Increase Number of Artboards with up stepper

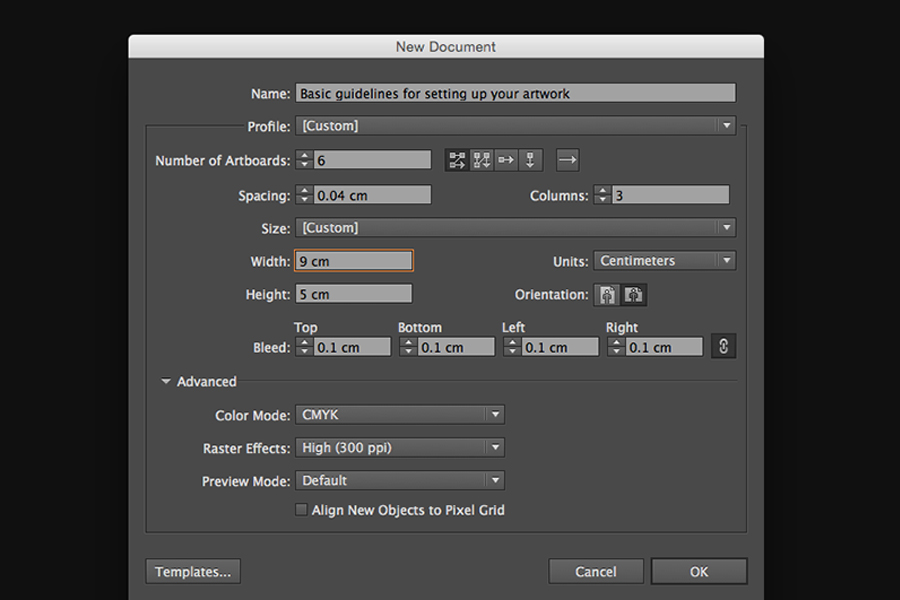tap(303, 155)
